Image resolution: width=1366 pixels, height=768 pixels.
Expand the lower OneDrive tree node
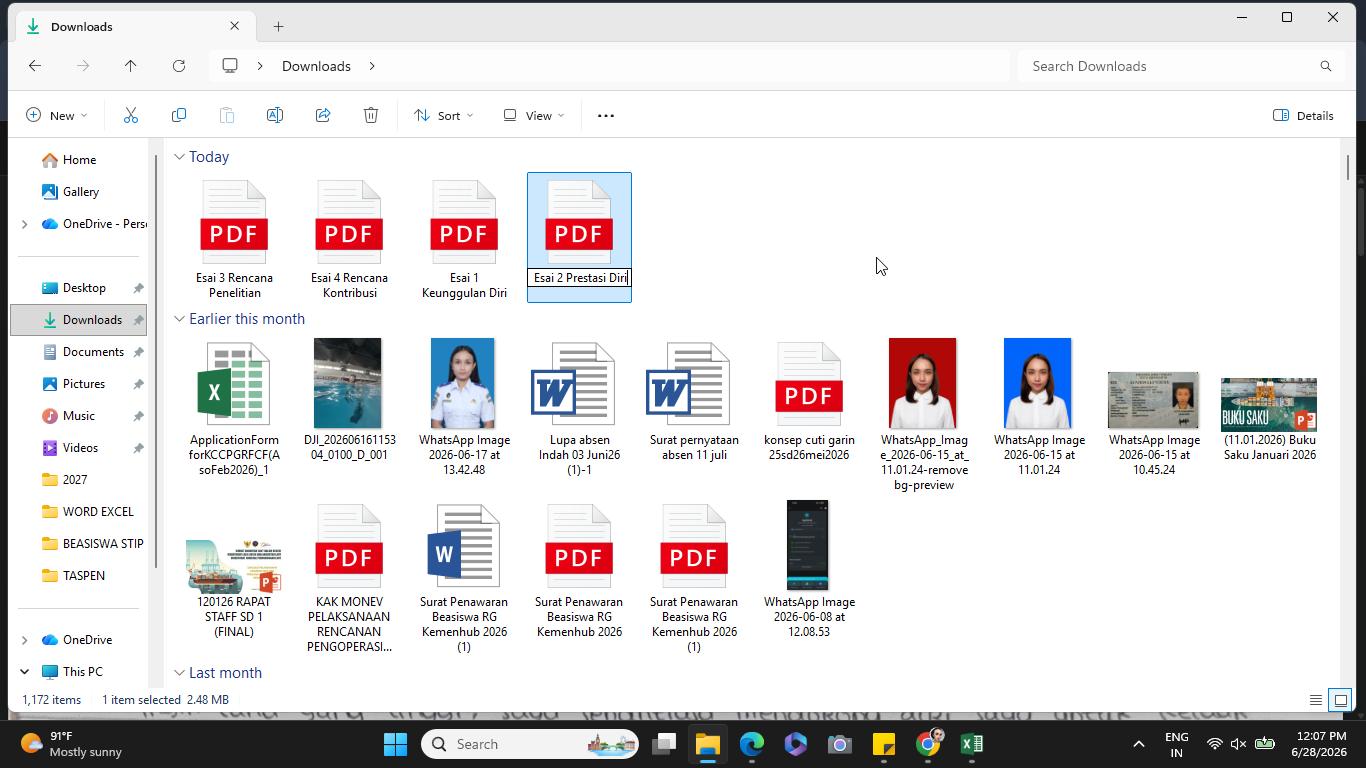click(24, 640)
